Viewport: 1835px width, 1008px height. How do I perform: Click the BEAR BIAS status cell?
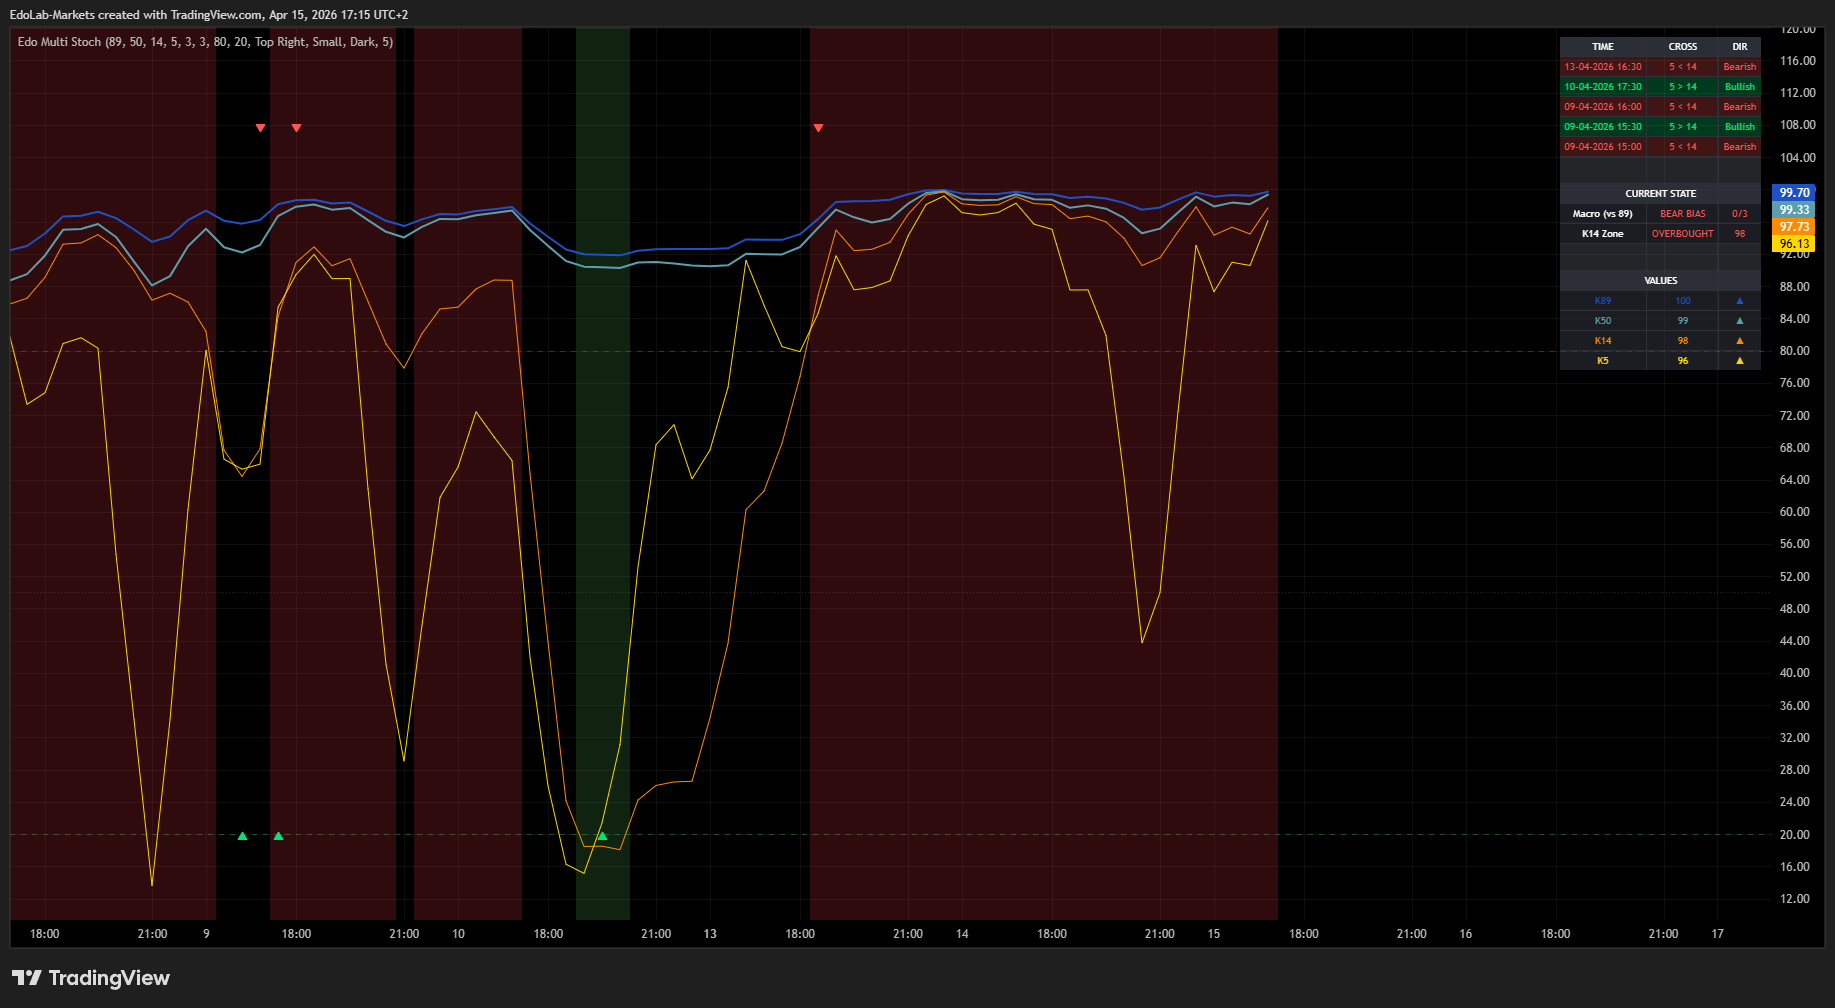point(1683,214)
